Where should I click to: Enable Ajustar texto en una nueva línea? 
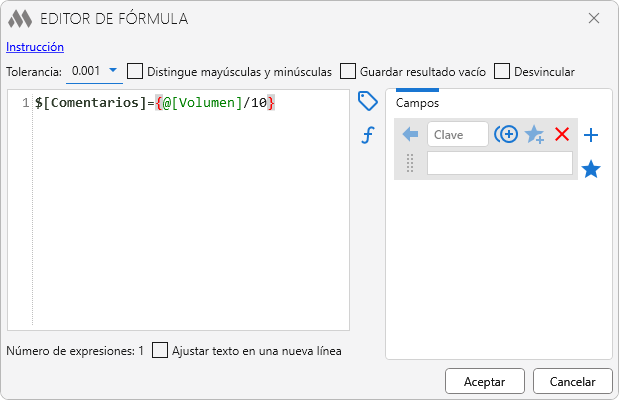pyautogui.click(x=160, y=351)
